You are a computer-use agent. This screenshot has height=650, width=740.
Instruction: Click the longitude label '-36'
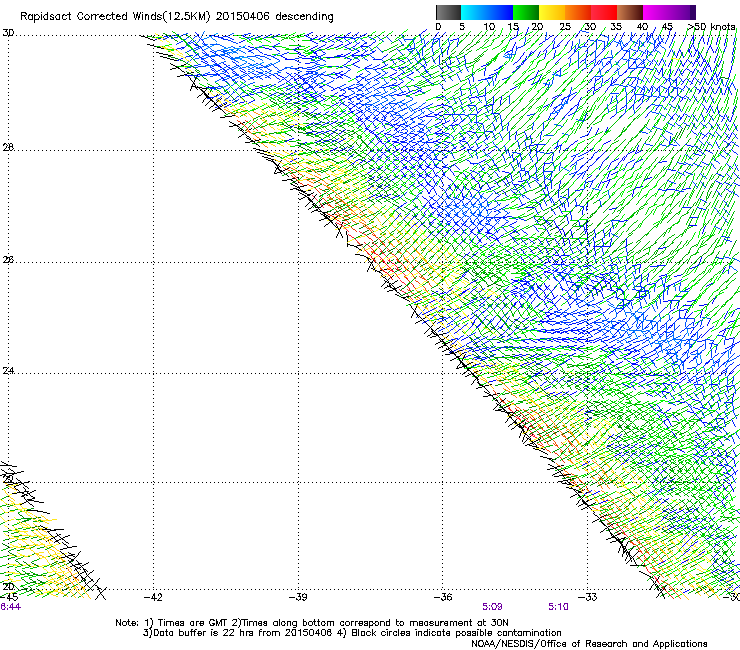click(443, 597)
